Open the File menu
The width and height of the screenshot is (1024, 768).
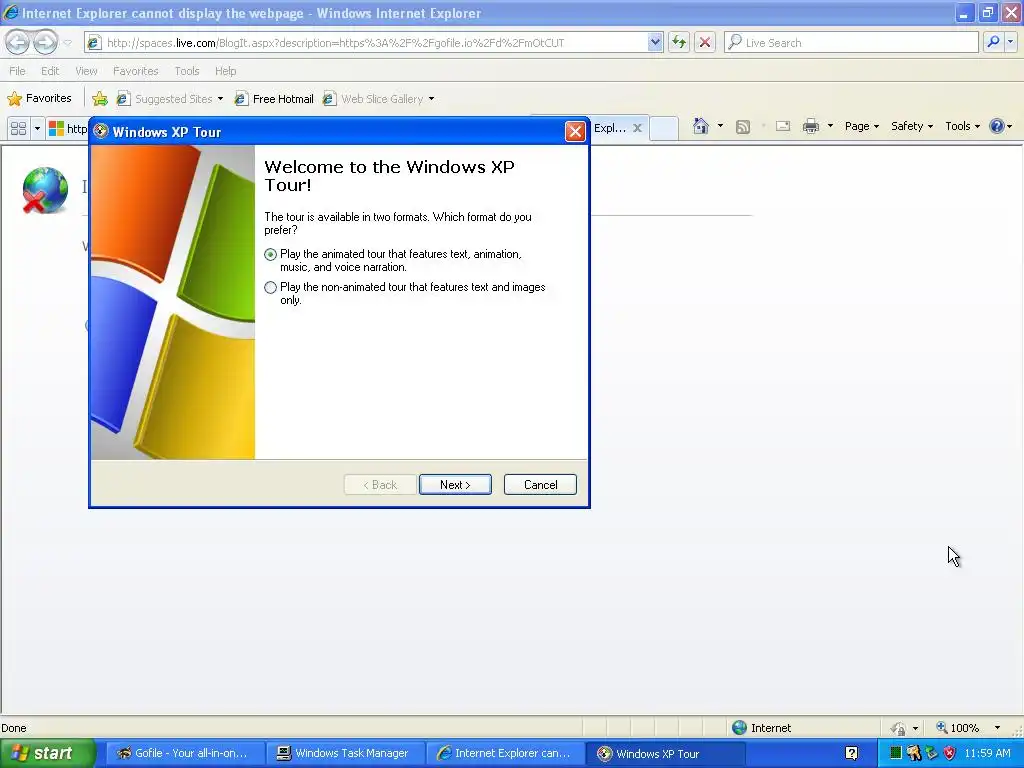[18, 71]
